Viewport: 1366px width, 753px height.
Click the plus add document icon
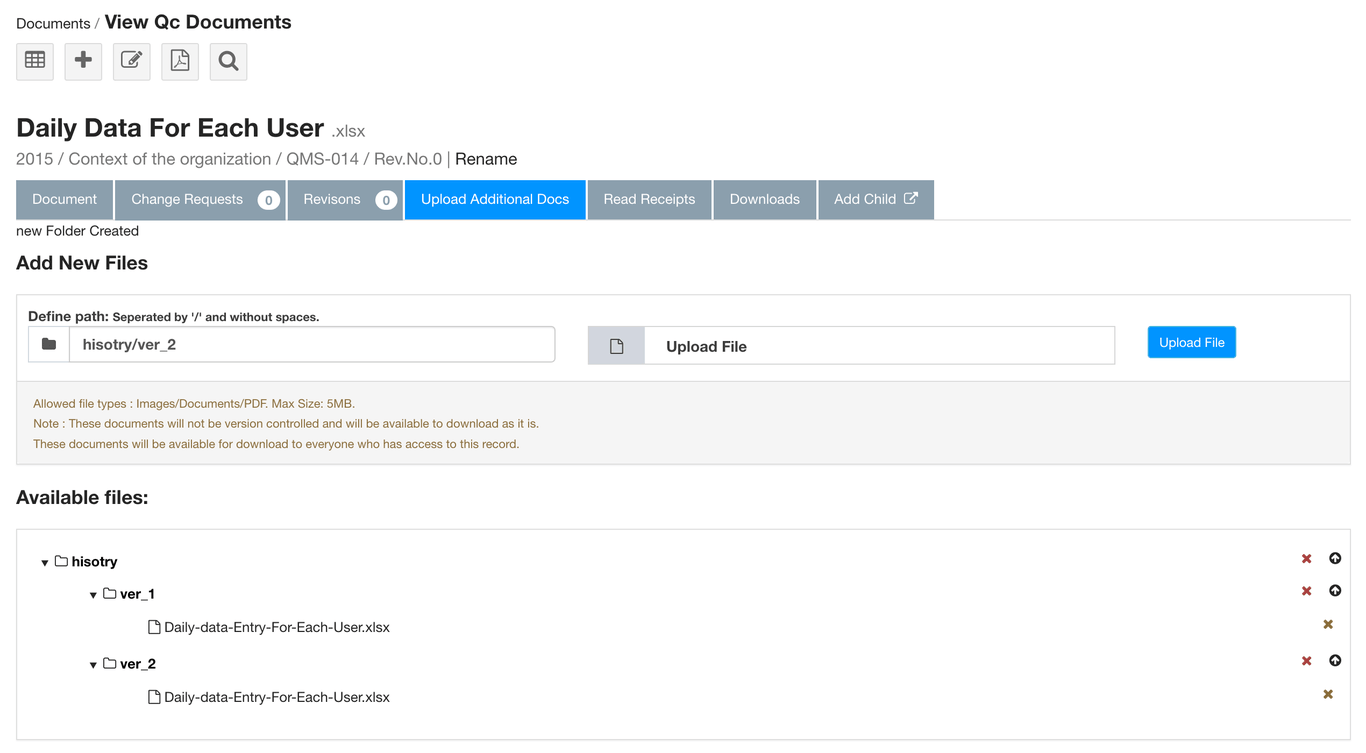83,61
